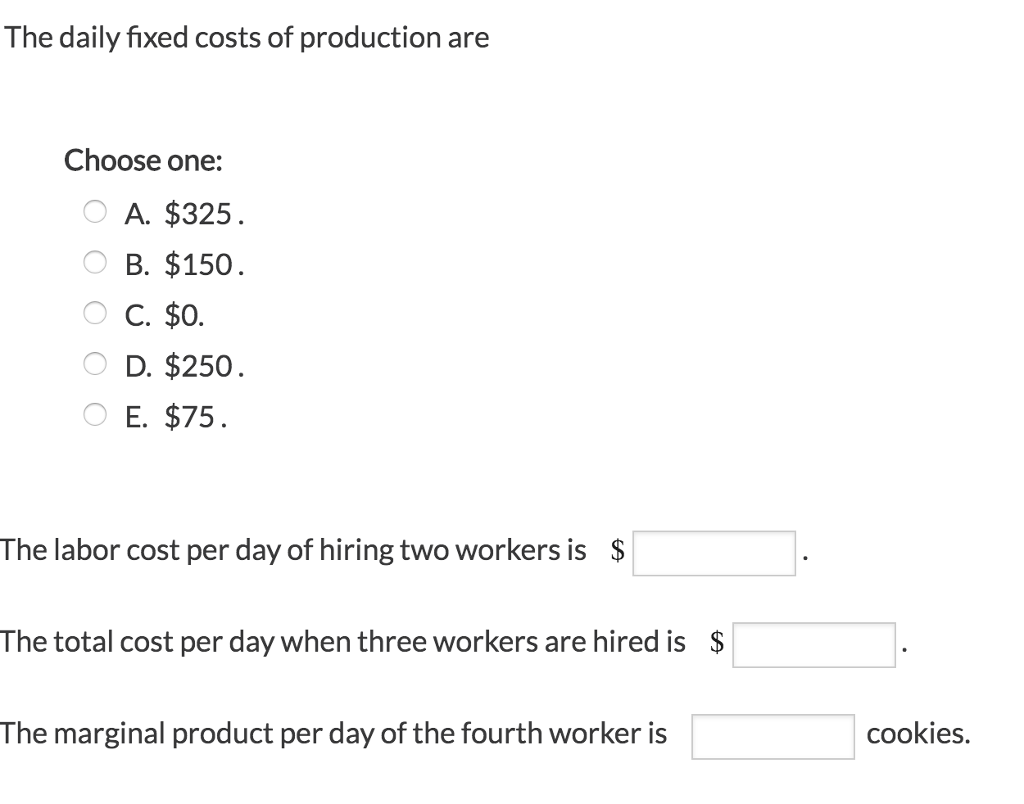The height and width of the screenshot is (804, 1024).
Task: Click the dollar sign before the labor cost field
Action: (618, 550)
